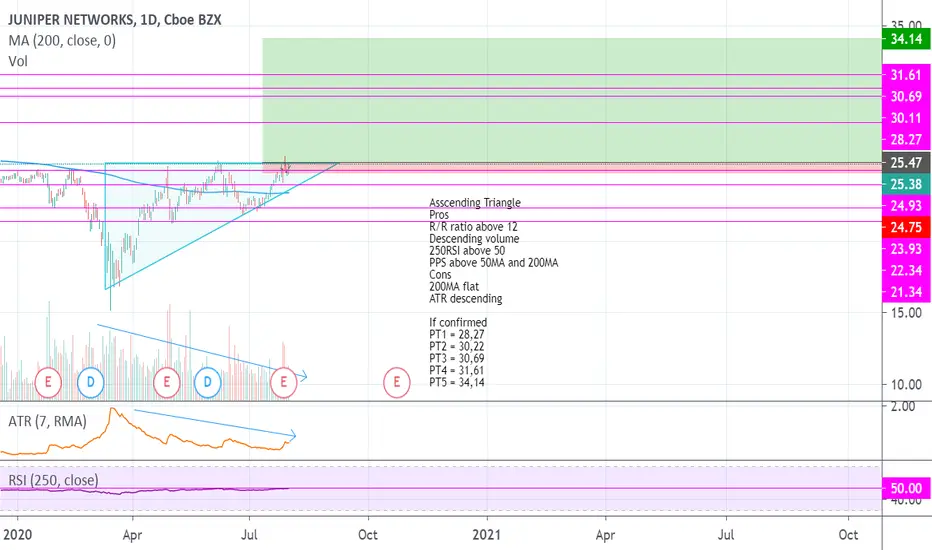The image size is (932, 550).
Task: Click the 'Ascending Triangle' note heading
Action: tap(475, 203)
